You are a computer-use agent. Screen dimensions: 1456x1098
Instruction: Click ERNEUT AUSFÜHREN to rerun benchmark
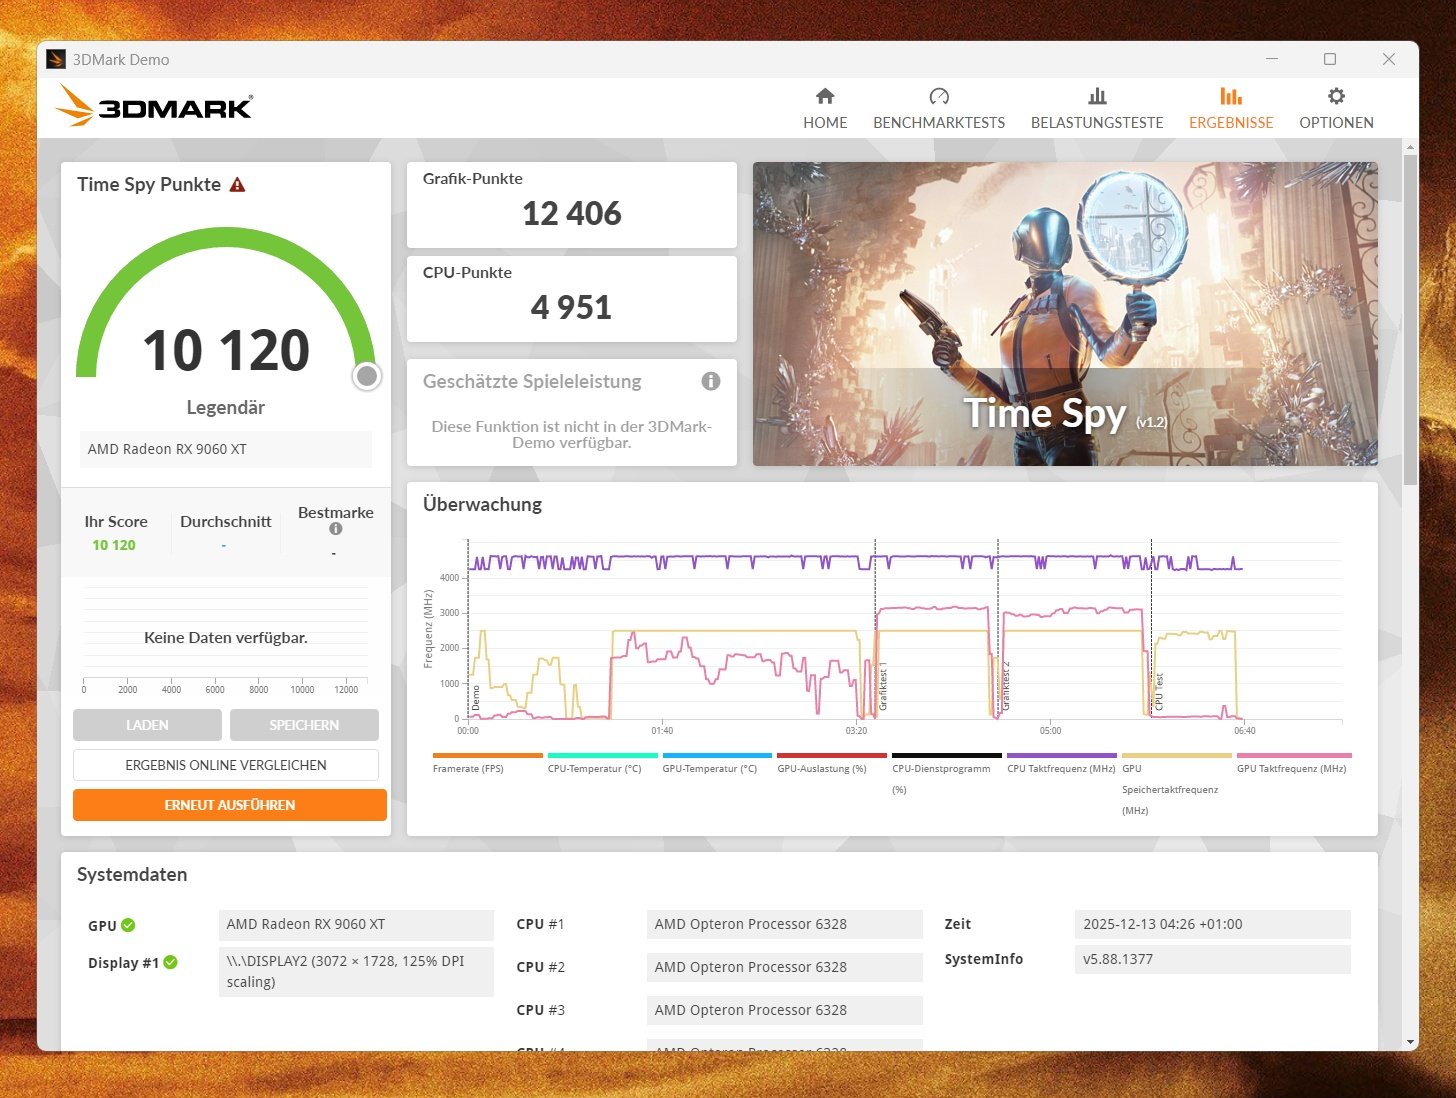click(x=230, y=805)
